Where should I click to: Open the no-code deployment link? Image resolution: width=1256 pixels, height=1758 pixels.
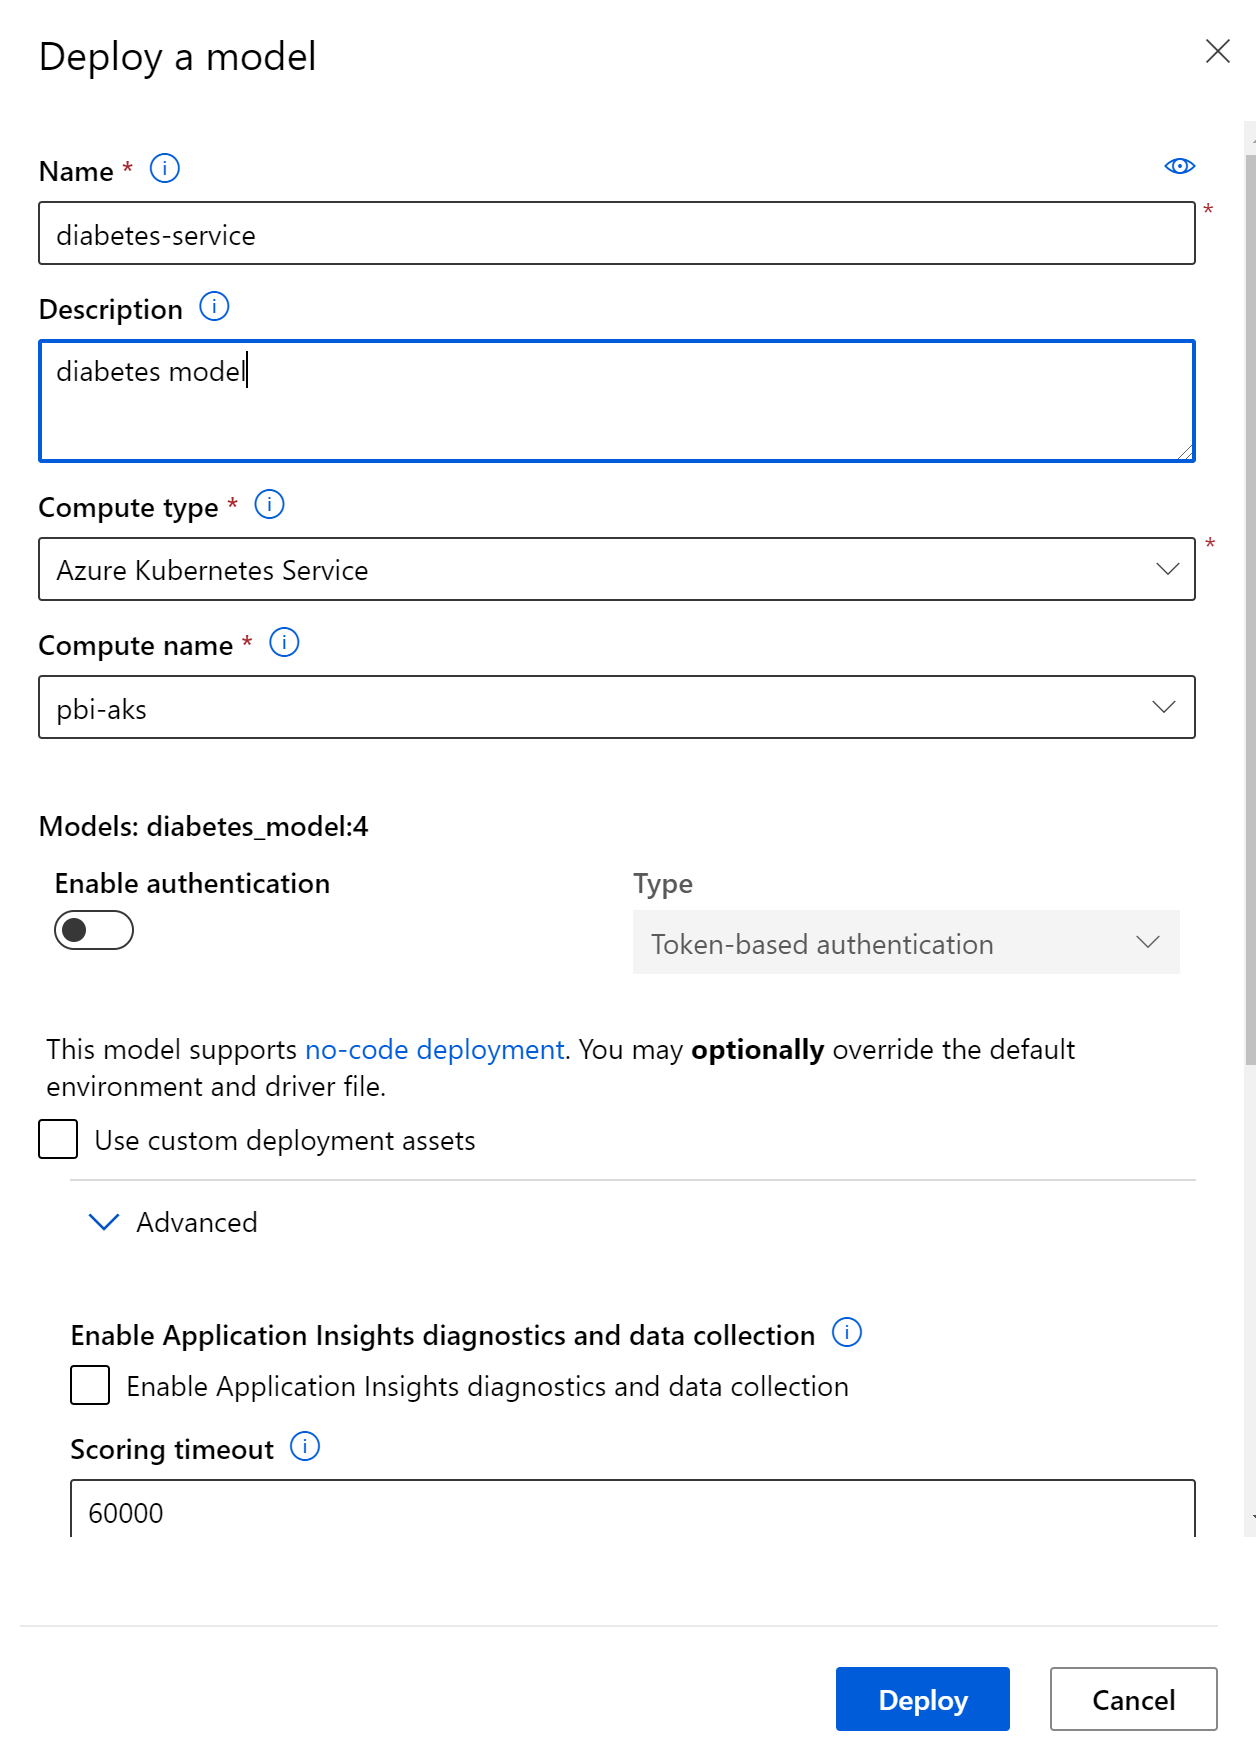coord(434,1050)
